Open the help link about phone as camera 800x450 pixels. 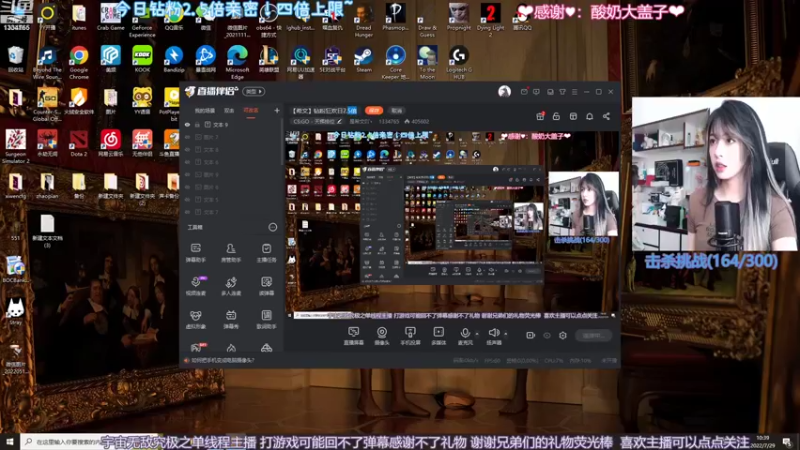tap(222, 360)
